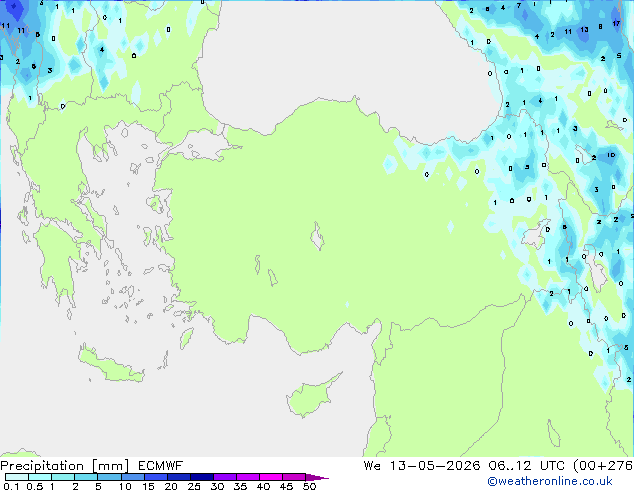The width and height of the screenshot is (634, 490).
Task: Open the weatheronline.co.uk copyright link
Action: coord(550,481)
